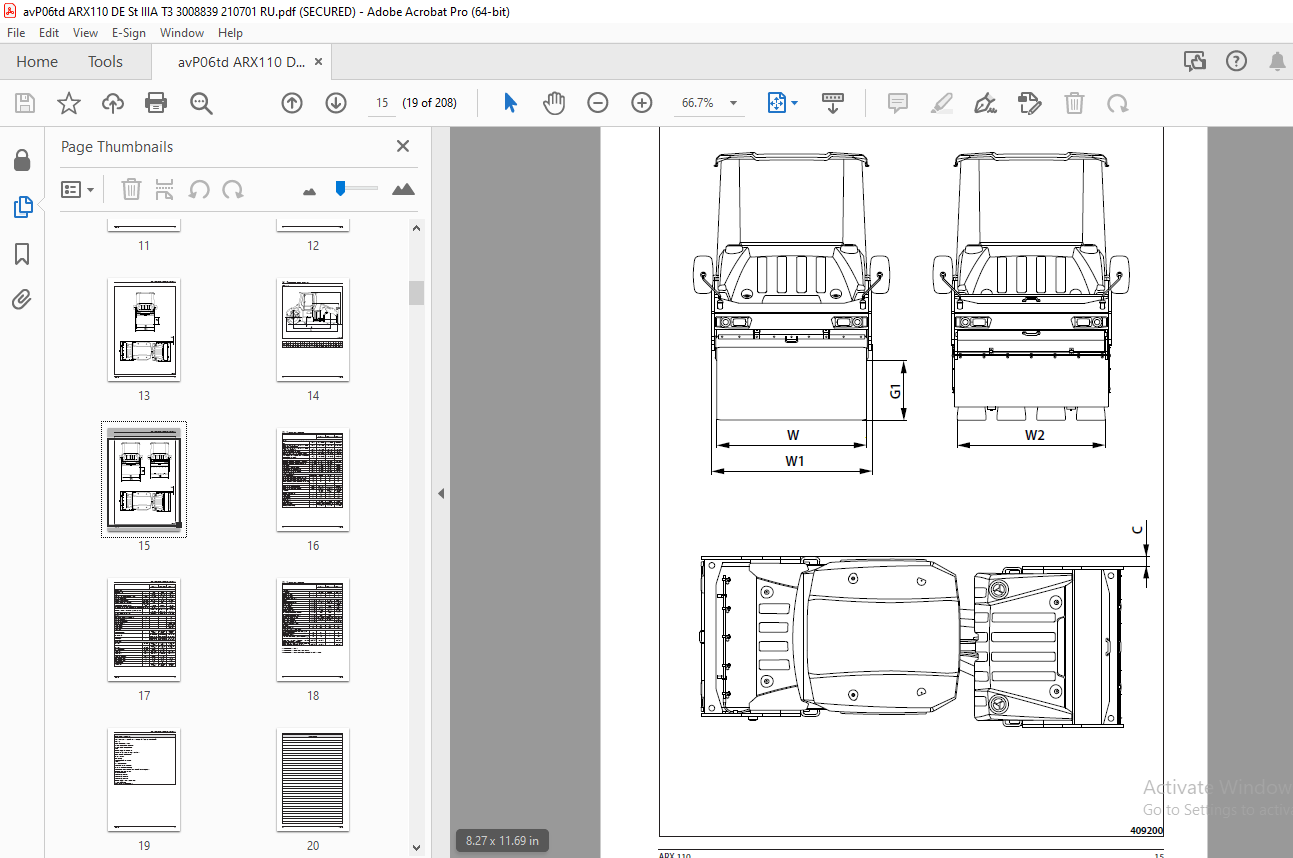Reduce the thumbnail size with the small mountain icon
The image size is (1293, 858).
[309, 190]
